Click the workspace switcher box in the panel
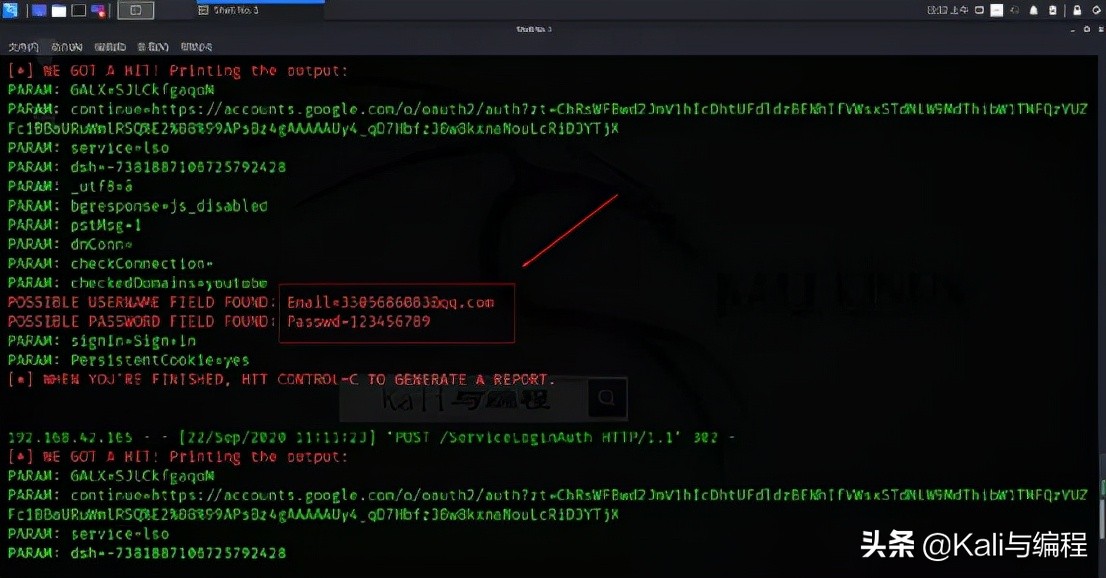 tap(135, 11)
